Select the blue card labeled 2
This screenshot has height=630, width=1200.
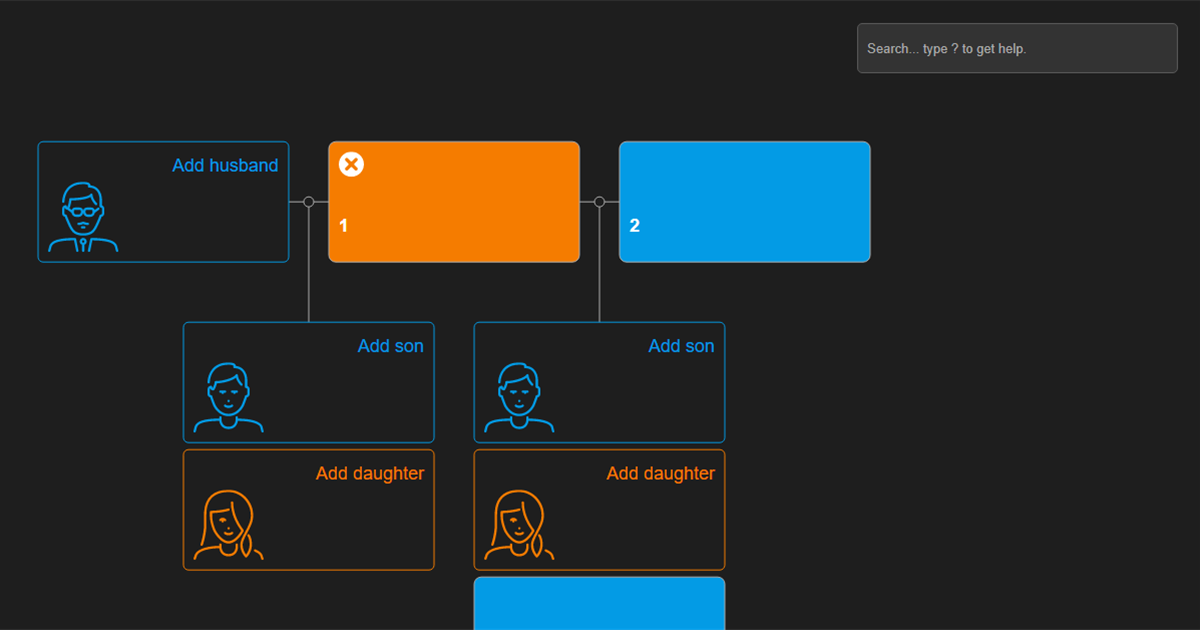[744, 201]
